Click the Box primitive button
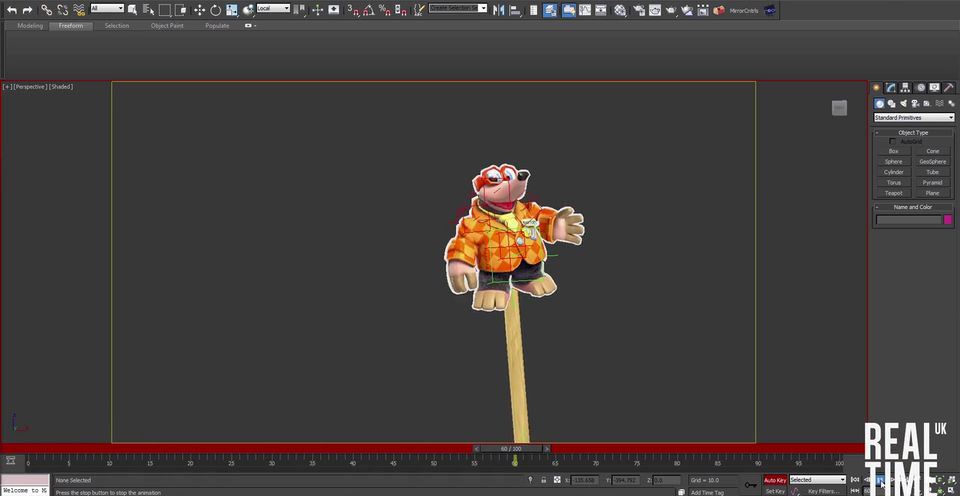 point(893,151)
